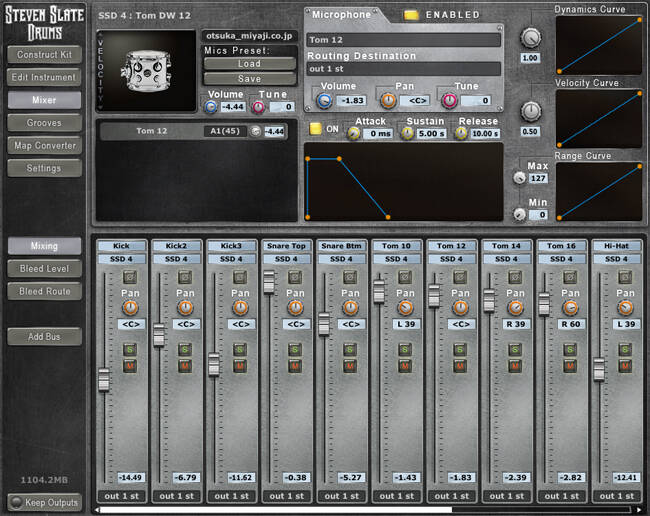The image size is (650, 516).
Task: Open the Routing Destination out 1 st dropdown
Action: point(403,69)
